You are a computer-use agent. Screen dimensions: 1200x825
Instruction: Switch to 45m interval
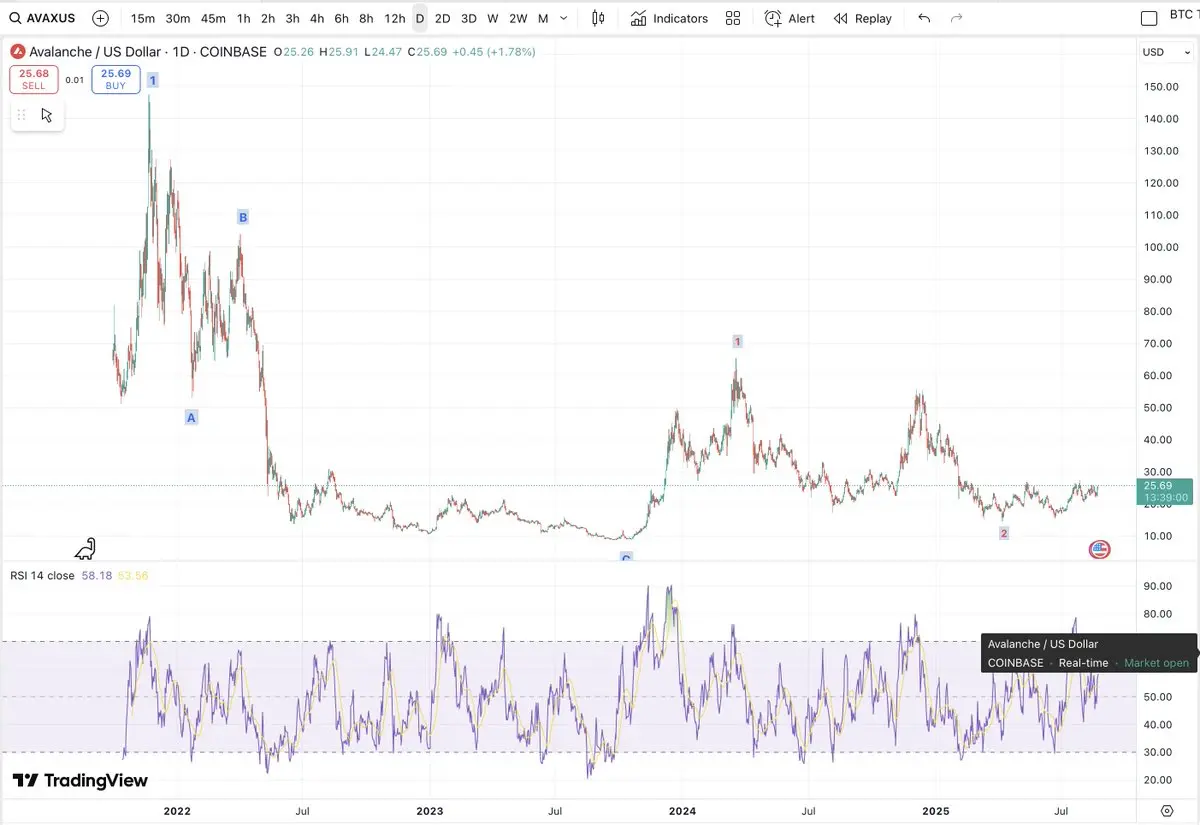pos(213,18)
